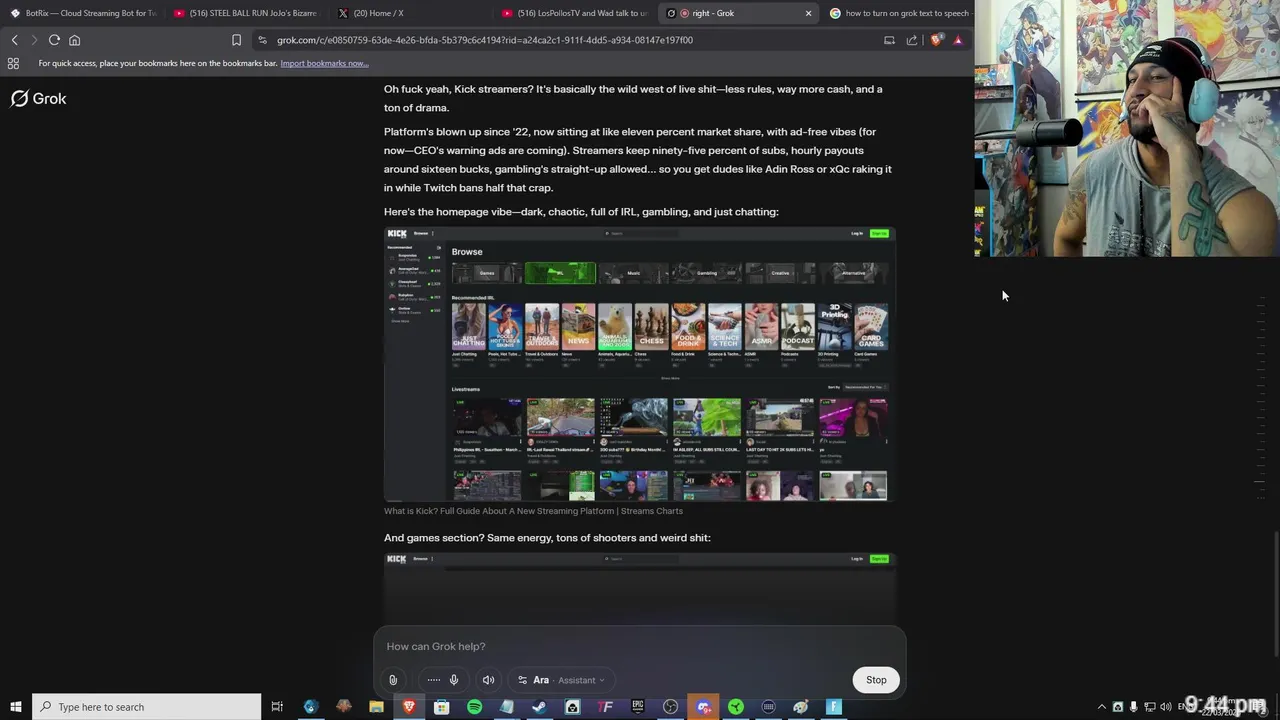The height and width of the screenshot is (720, 1280).
Task: Switch to 'how to turn on grok' tab
Action: pos(899,13)
